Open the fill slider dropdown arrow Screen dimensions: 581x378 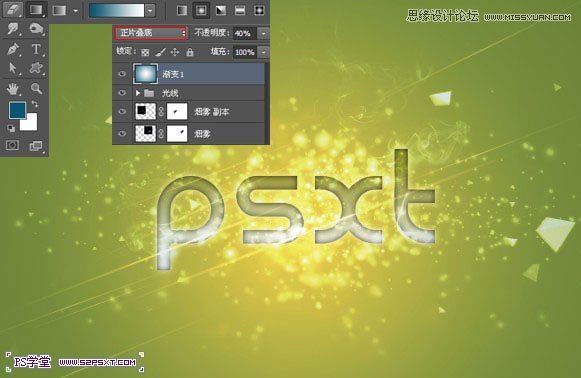click(x=263, y=52)
